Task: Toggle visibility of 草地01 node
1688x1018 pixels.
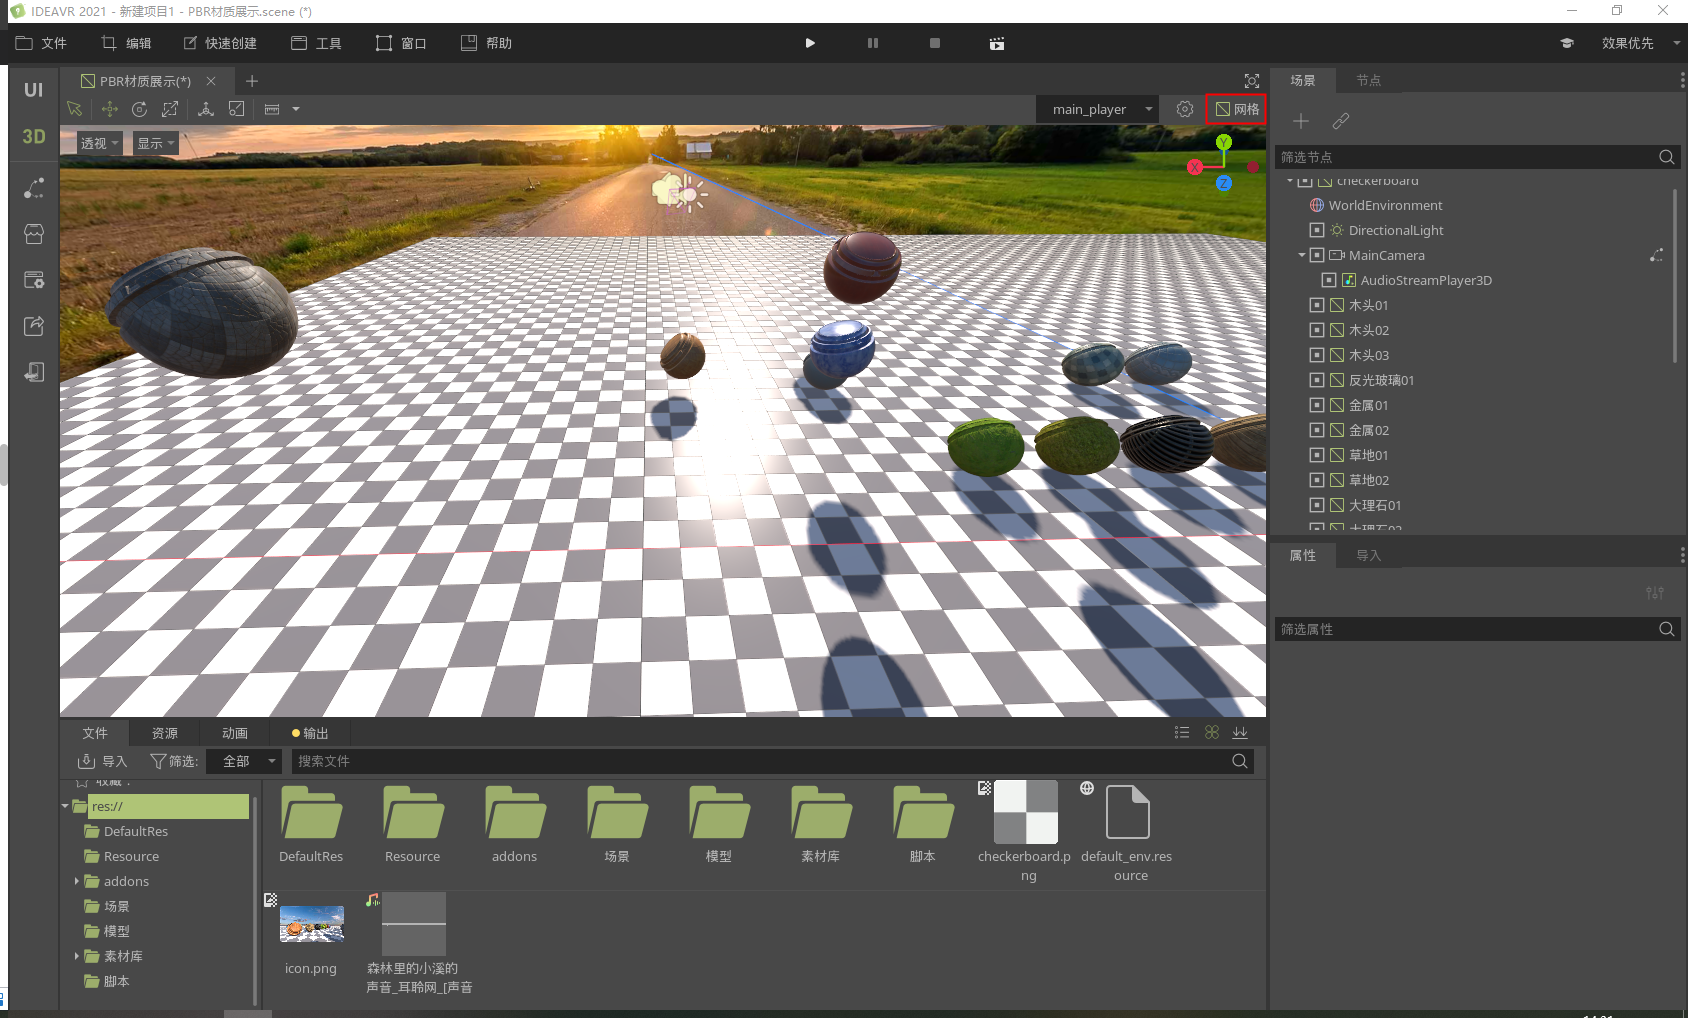Action: [x=1317, y=455]
